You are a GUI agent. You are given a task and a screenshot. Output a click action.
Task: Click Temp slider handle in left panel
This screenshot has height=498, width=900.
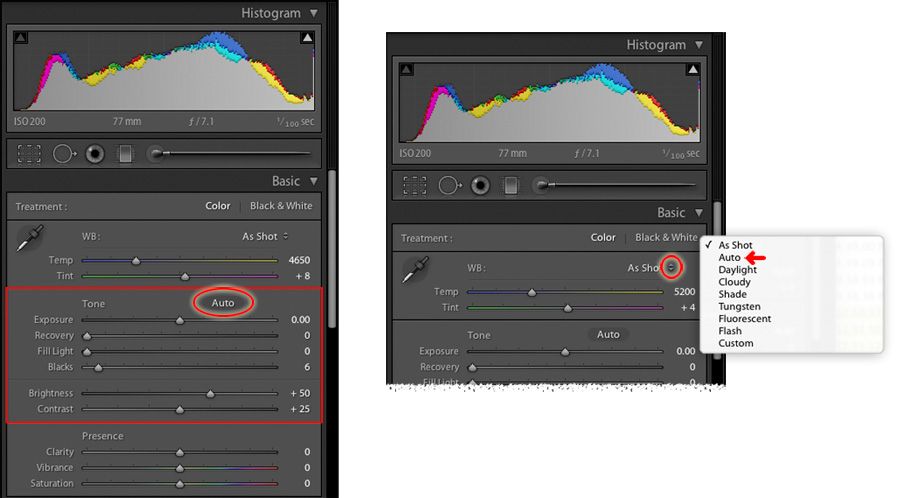[x=136, y=261]
